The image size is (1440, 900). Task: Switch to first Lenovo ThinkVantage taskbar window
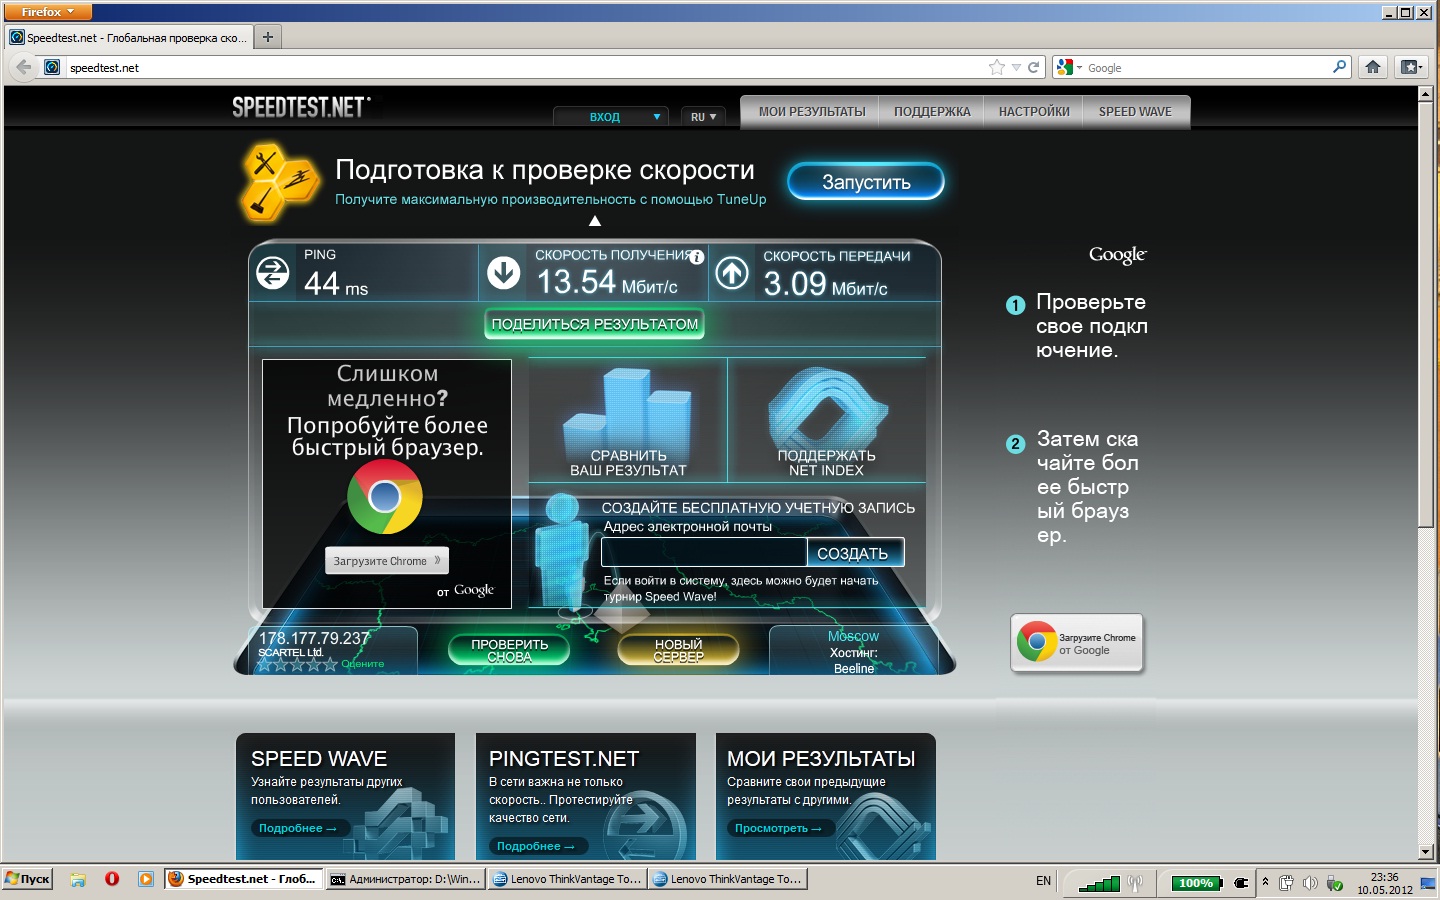point(567,879)
